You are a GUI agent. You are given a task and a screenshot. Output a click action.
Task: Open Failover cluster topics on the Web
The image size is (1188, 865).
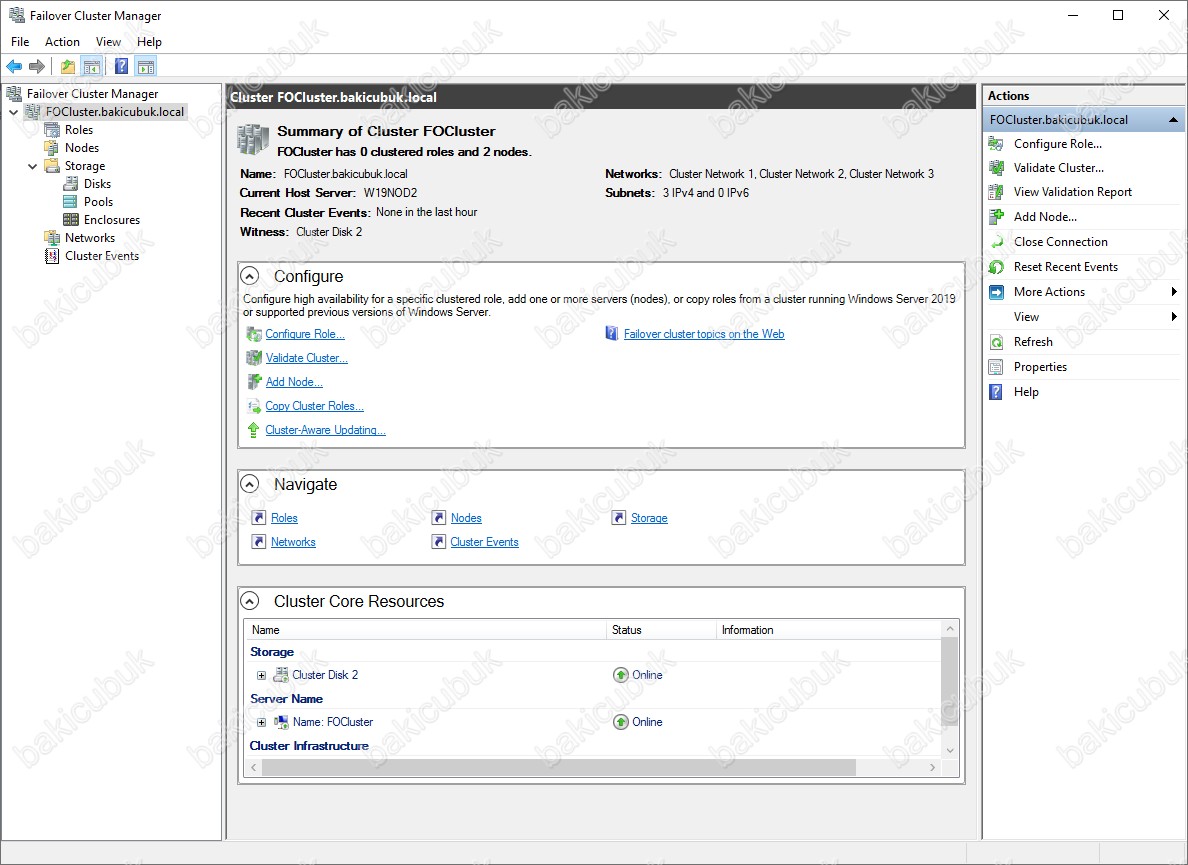pyautogui.click(x=704, y=334)
